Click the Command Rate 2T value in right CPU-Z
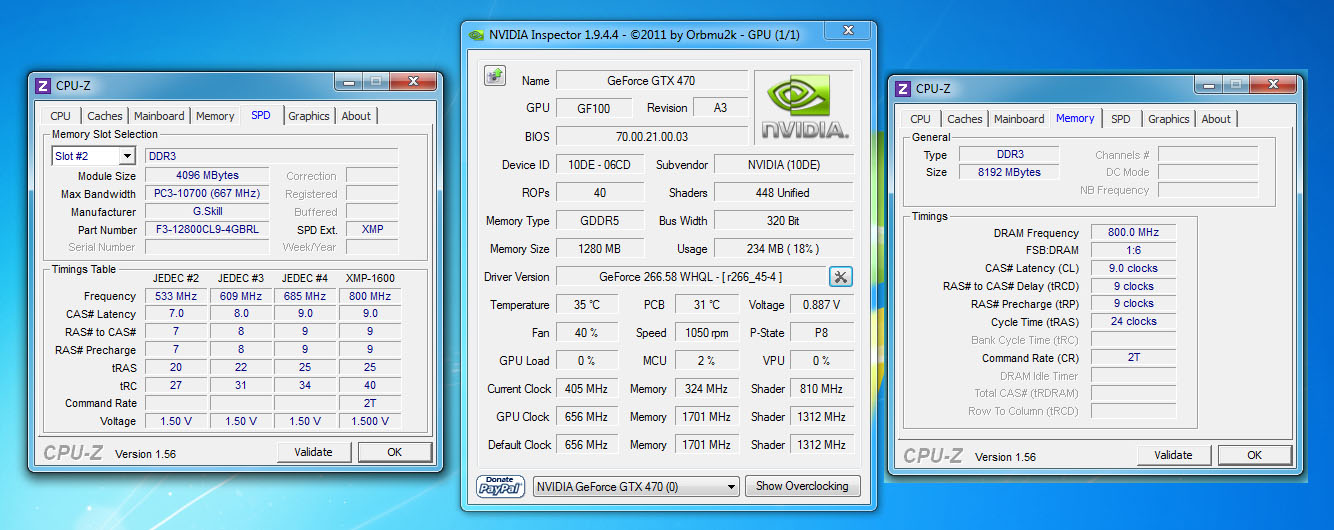Screen dimensions: 1334x530 pyautogui.click(x=1134, y=358)
